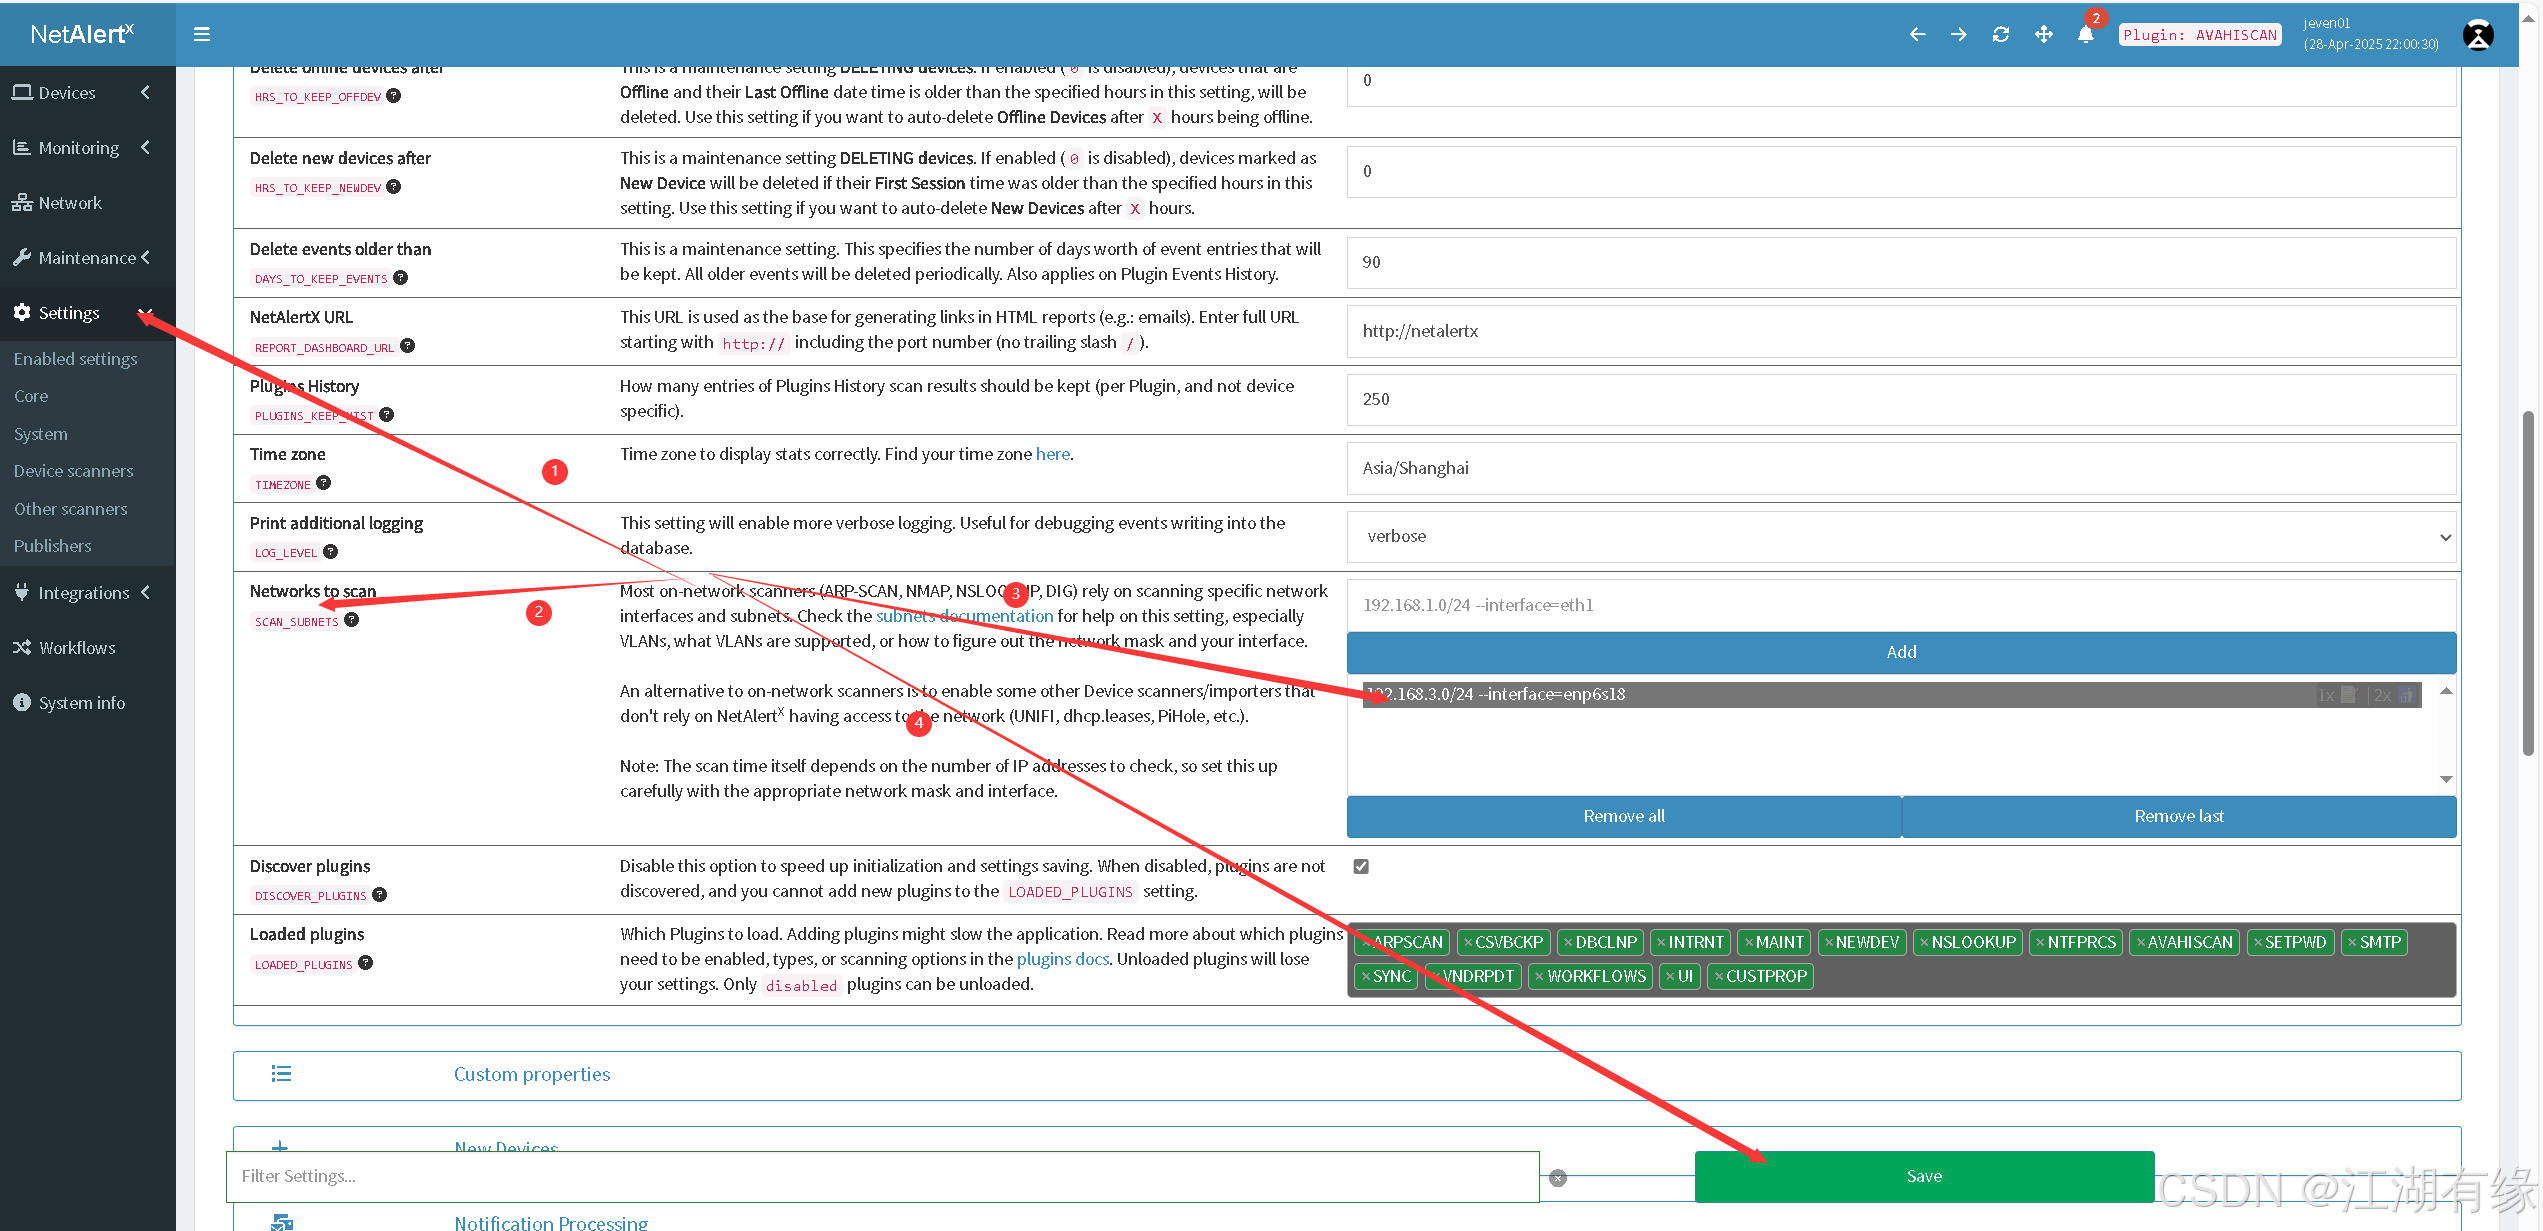Click the NetAlertX logo
The height and width of the screenshot is (1231, 2543).
82,34
